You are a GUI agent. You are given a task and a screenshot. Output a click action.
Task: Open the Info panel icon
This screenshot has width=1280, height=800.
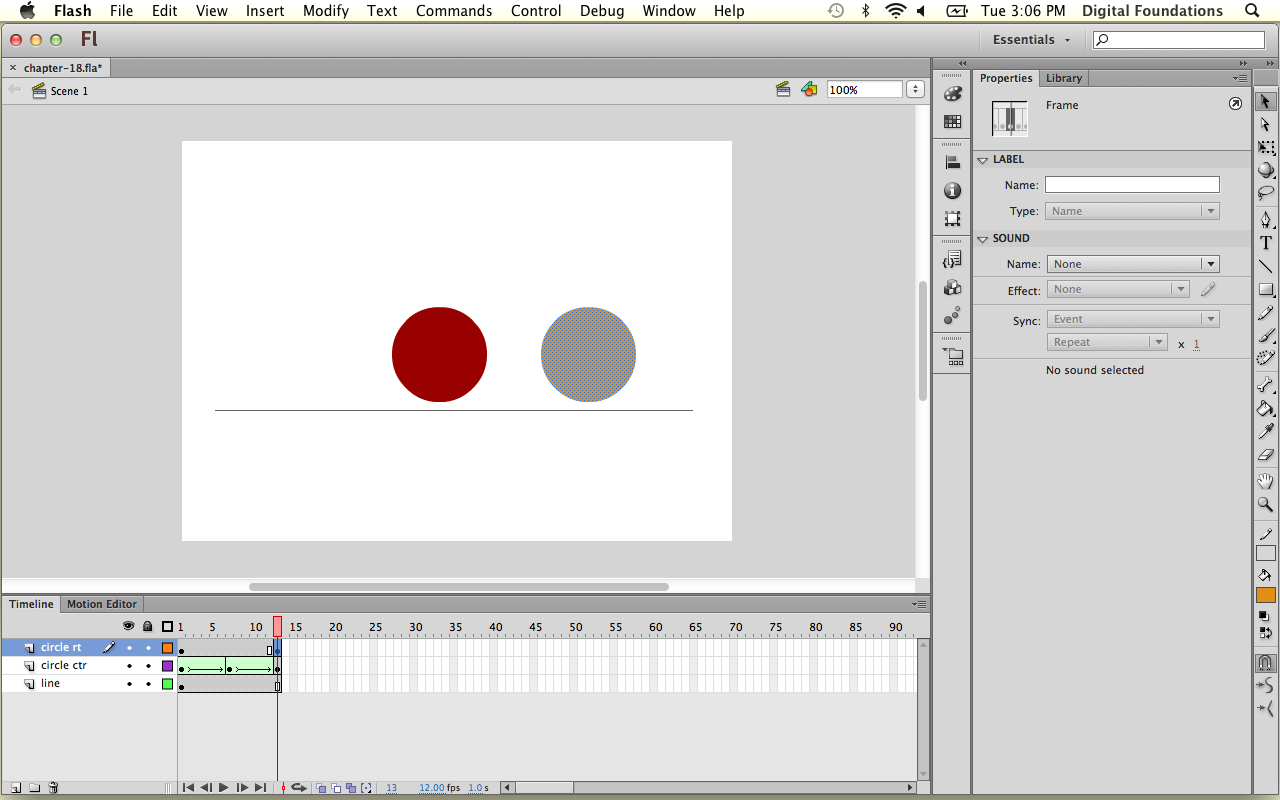click(x=952, y=191)
